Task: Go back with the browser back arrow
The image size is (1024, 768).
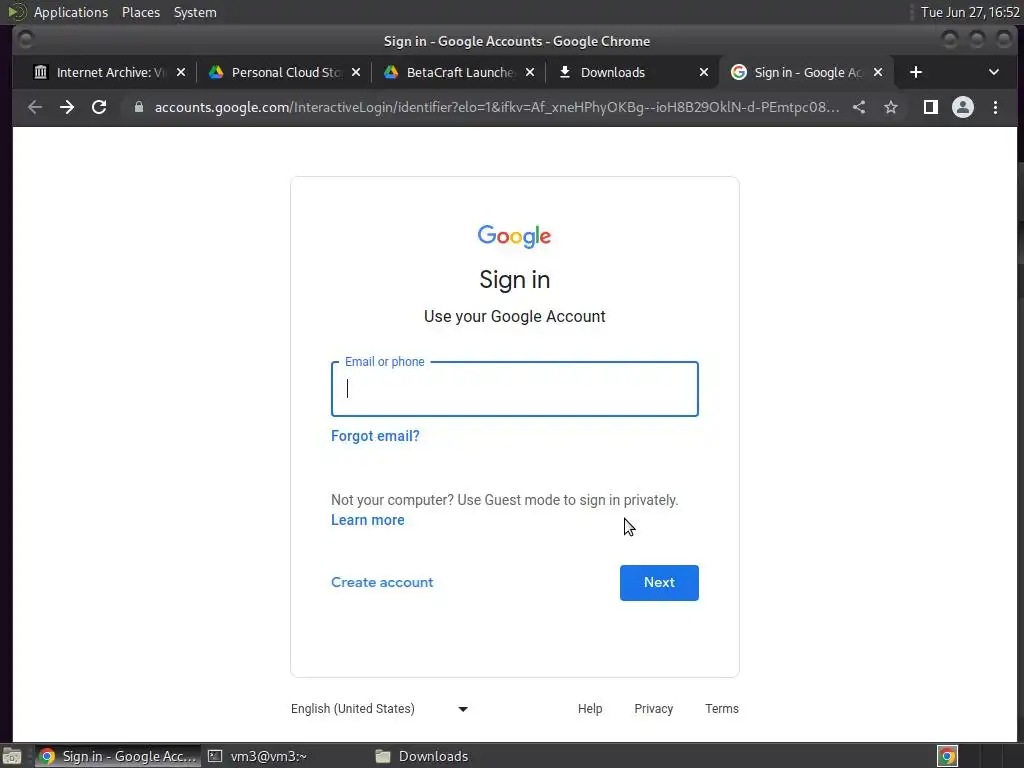Action: [35, 107]
